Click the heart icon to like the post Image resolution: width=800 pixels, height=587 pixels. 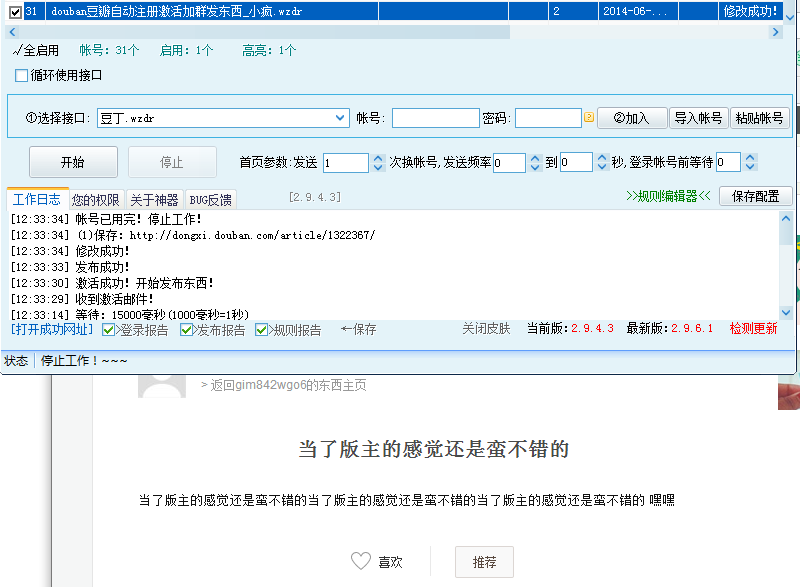(x=360, y=561)
